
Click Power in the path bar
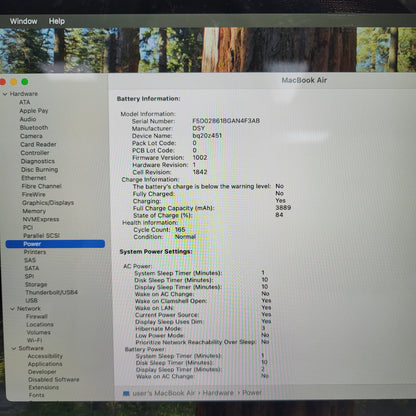[252, 392]
